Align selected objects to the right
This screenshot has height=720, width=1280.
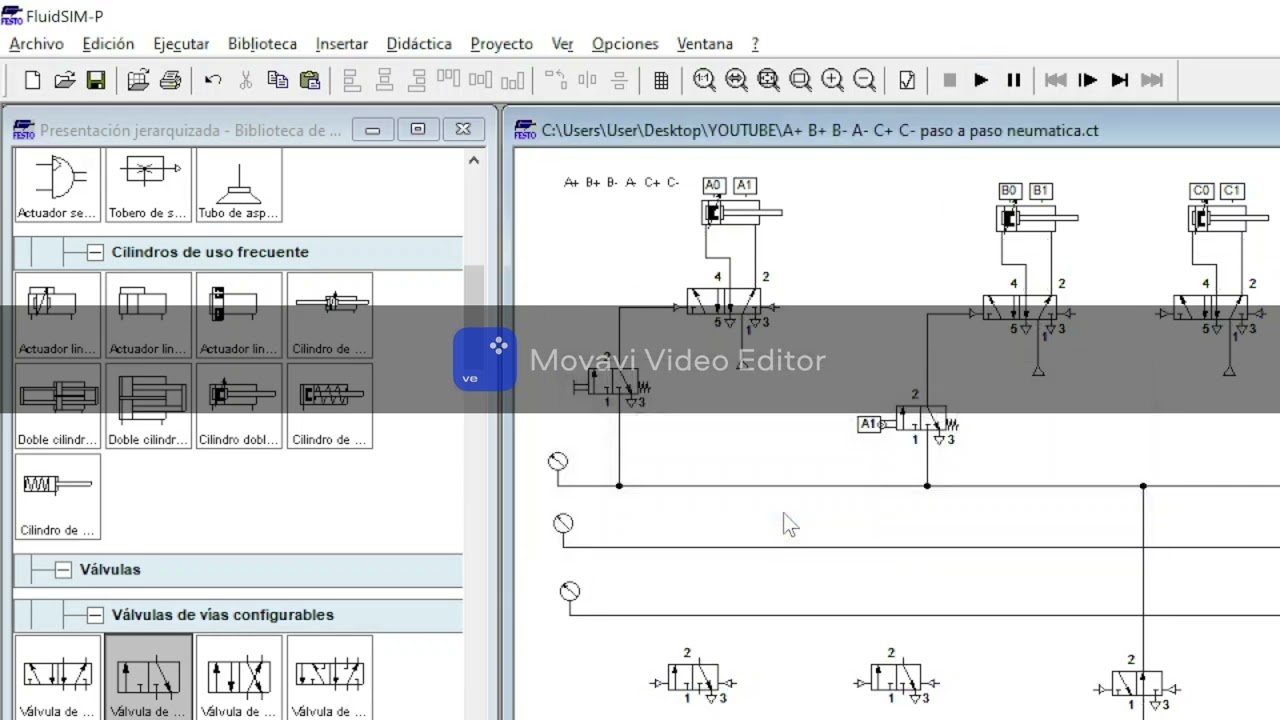point(417,80)
